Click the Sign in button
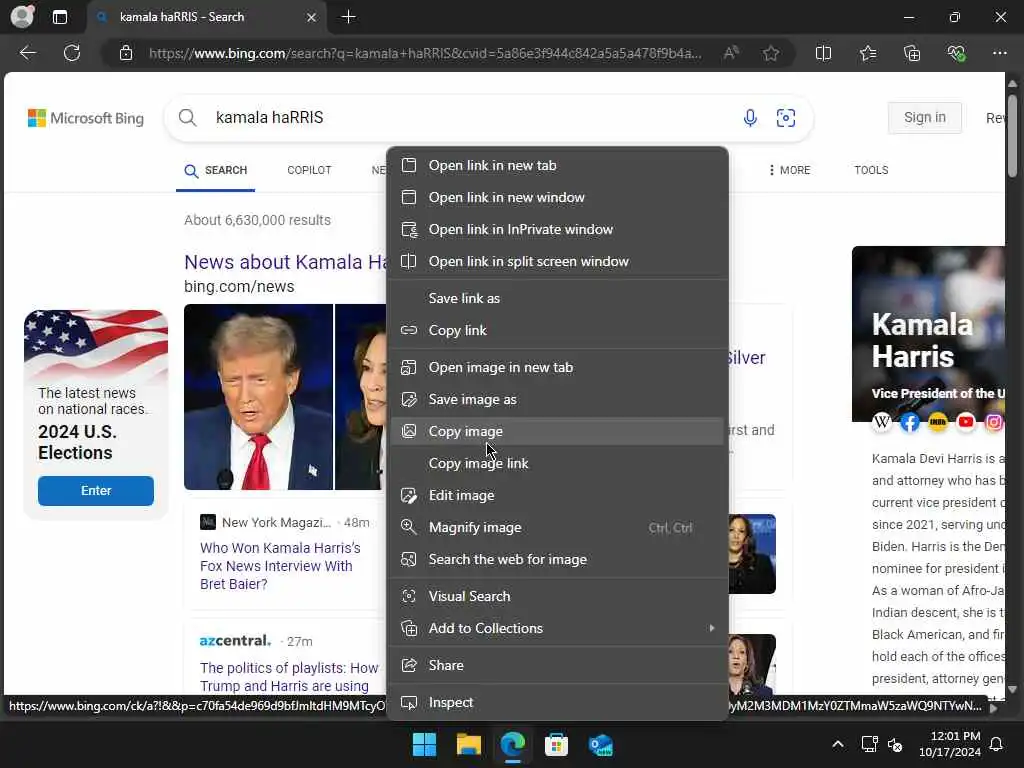 [924, 118]
